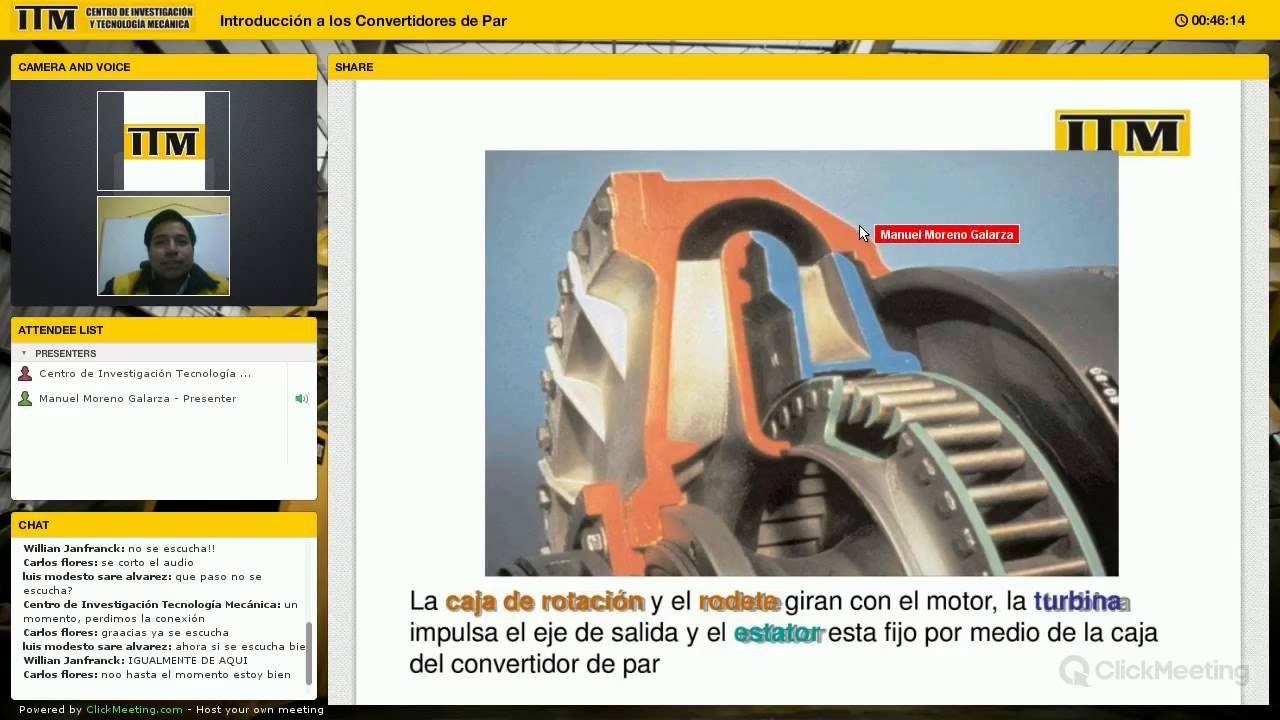This screenshot has width=1280, height=720.
Task: Select the ITM logo camera thumbnail
Action: (163, 141)
